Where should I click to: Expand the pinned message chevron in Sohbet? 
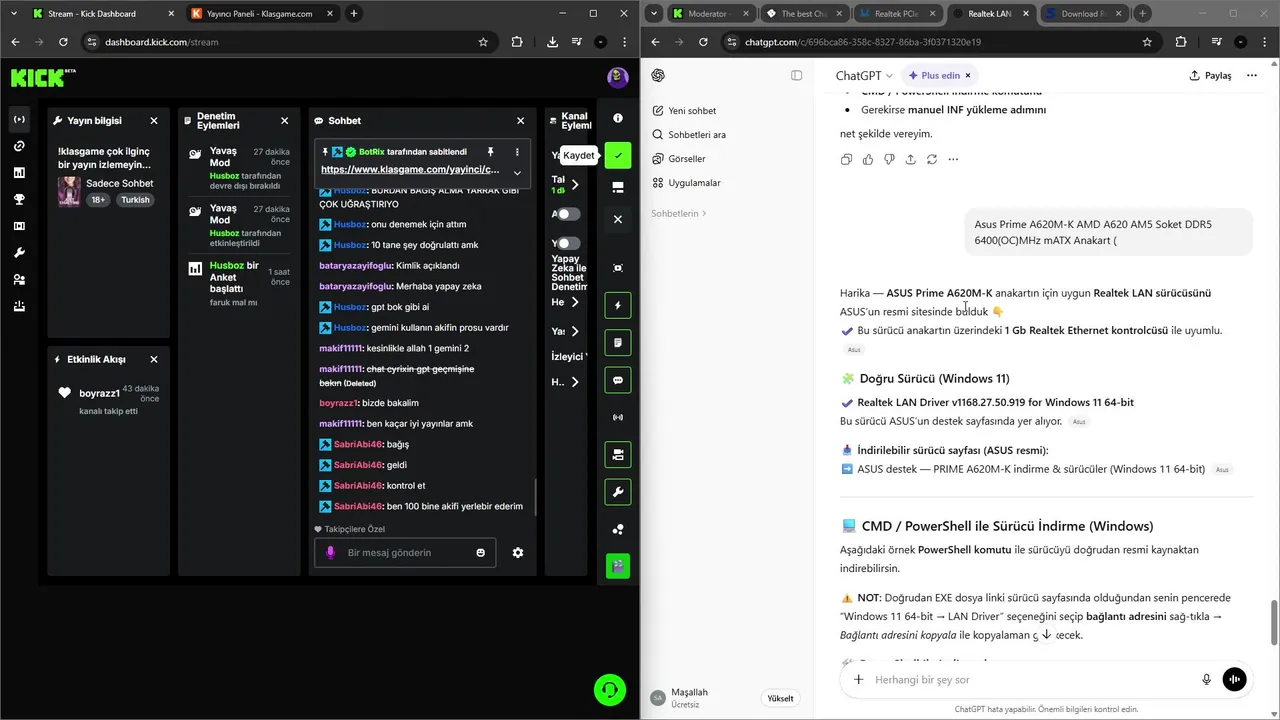coord(517,172)
